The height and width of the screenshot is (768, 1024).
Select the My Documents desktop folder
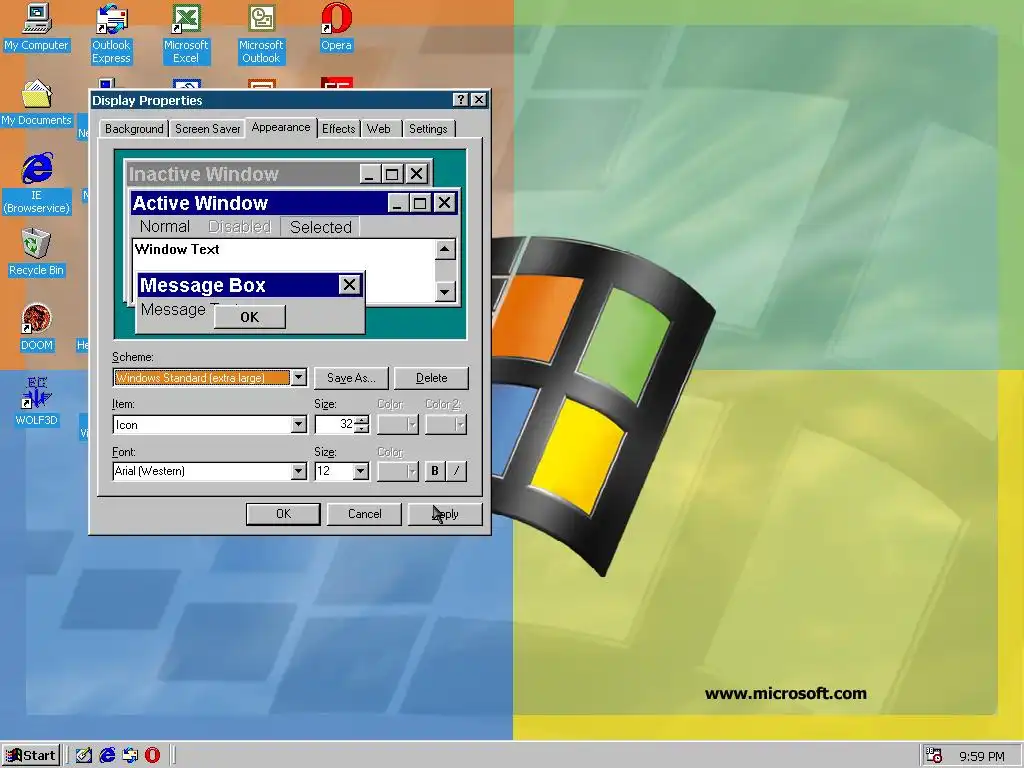pos(37,103)
